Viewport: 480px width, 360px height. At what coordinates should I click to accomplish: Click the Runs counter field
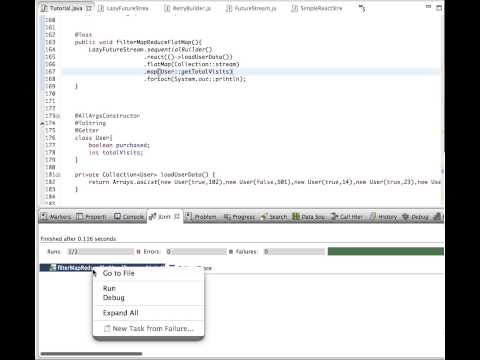coord(100,252)
